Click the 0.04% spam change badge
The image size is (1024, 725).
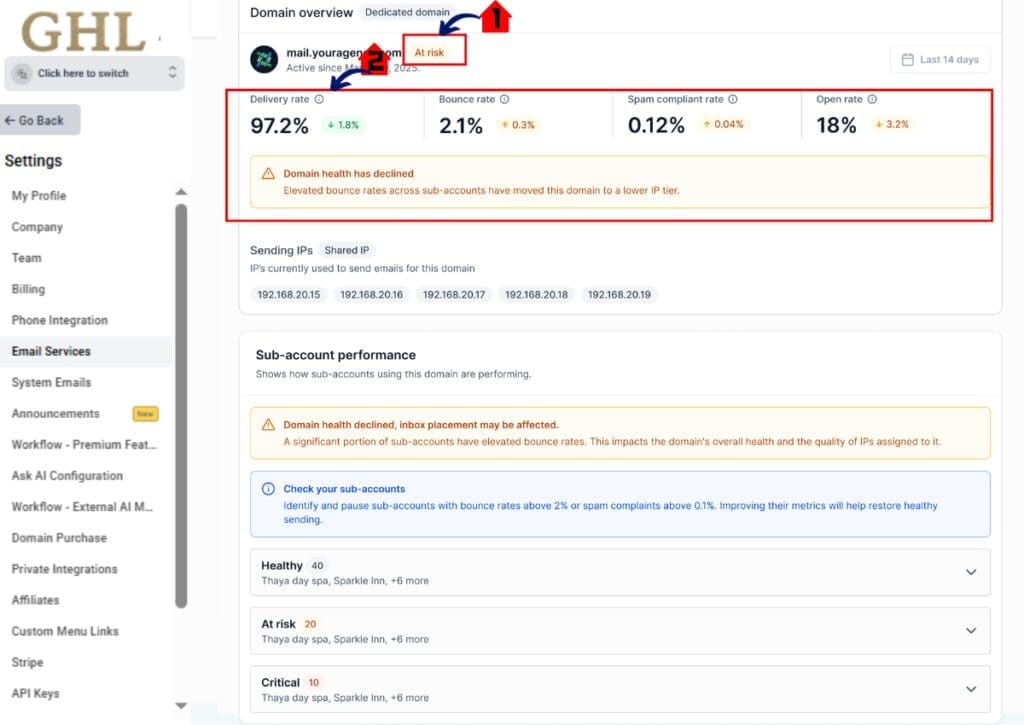pyautogui.click(x=723, y=125)
